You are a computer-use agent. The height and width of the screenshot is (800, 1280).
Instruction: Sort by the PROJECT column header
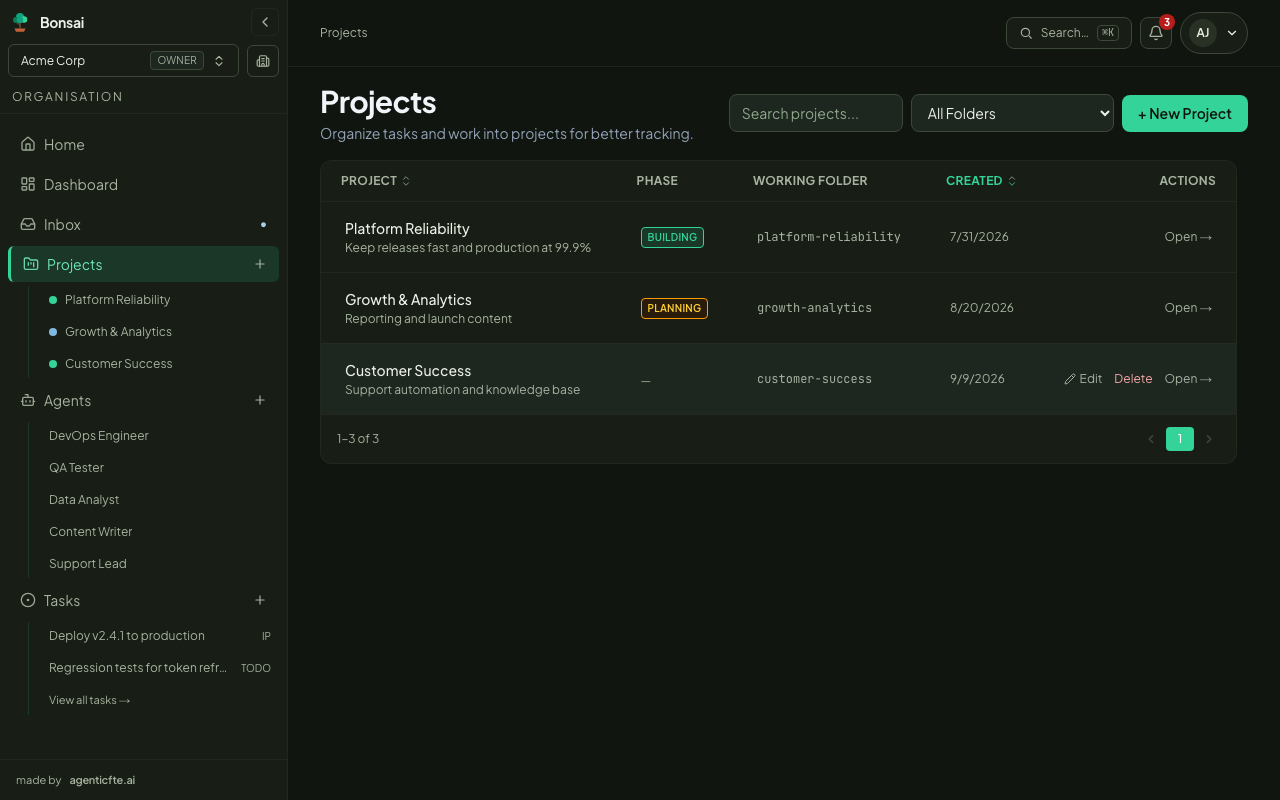click(376, 181)
